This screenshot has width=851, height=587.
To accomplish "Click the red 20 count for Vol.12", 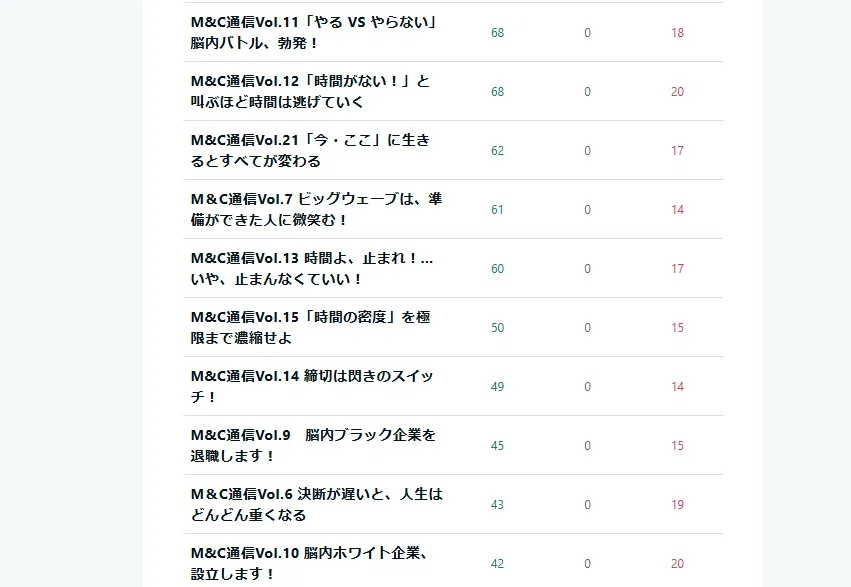I will (677, 92).
